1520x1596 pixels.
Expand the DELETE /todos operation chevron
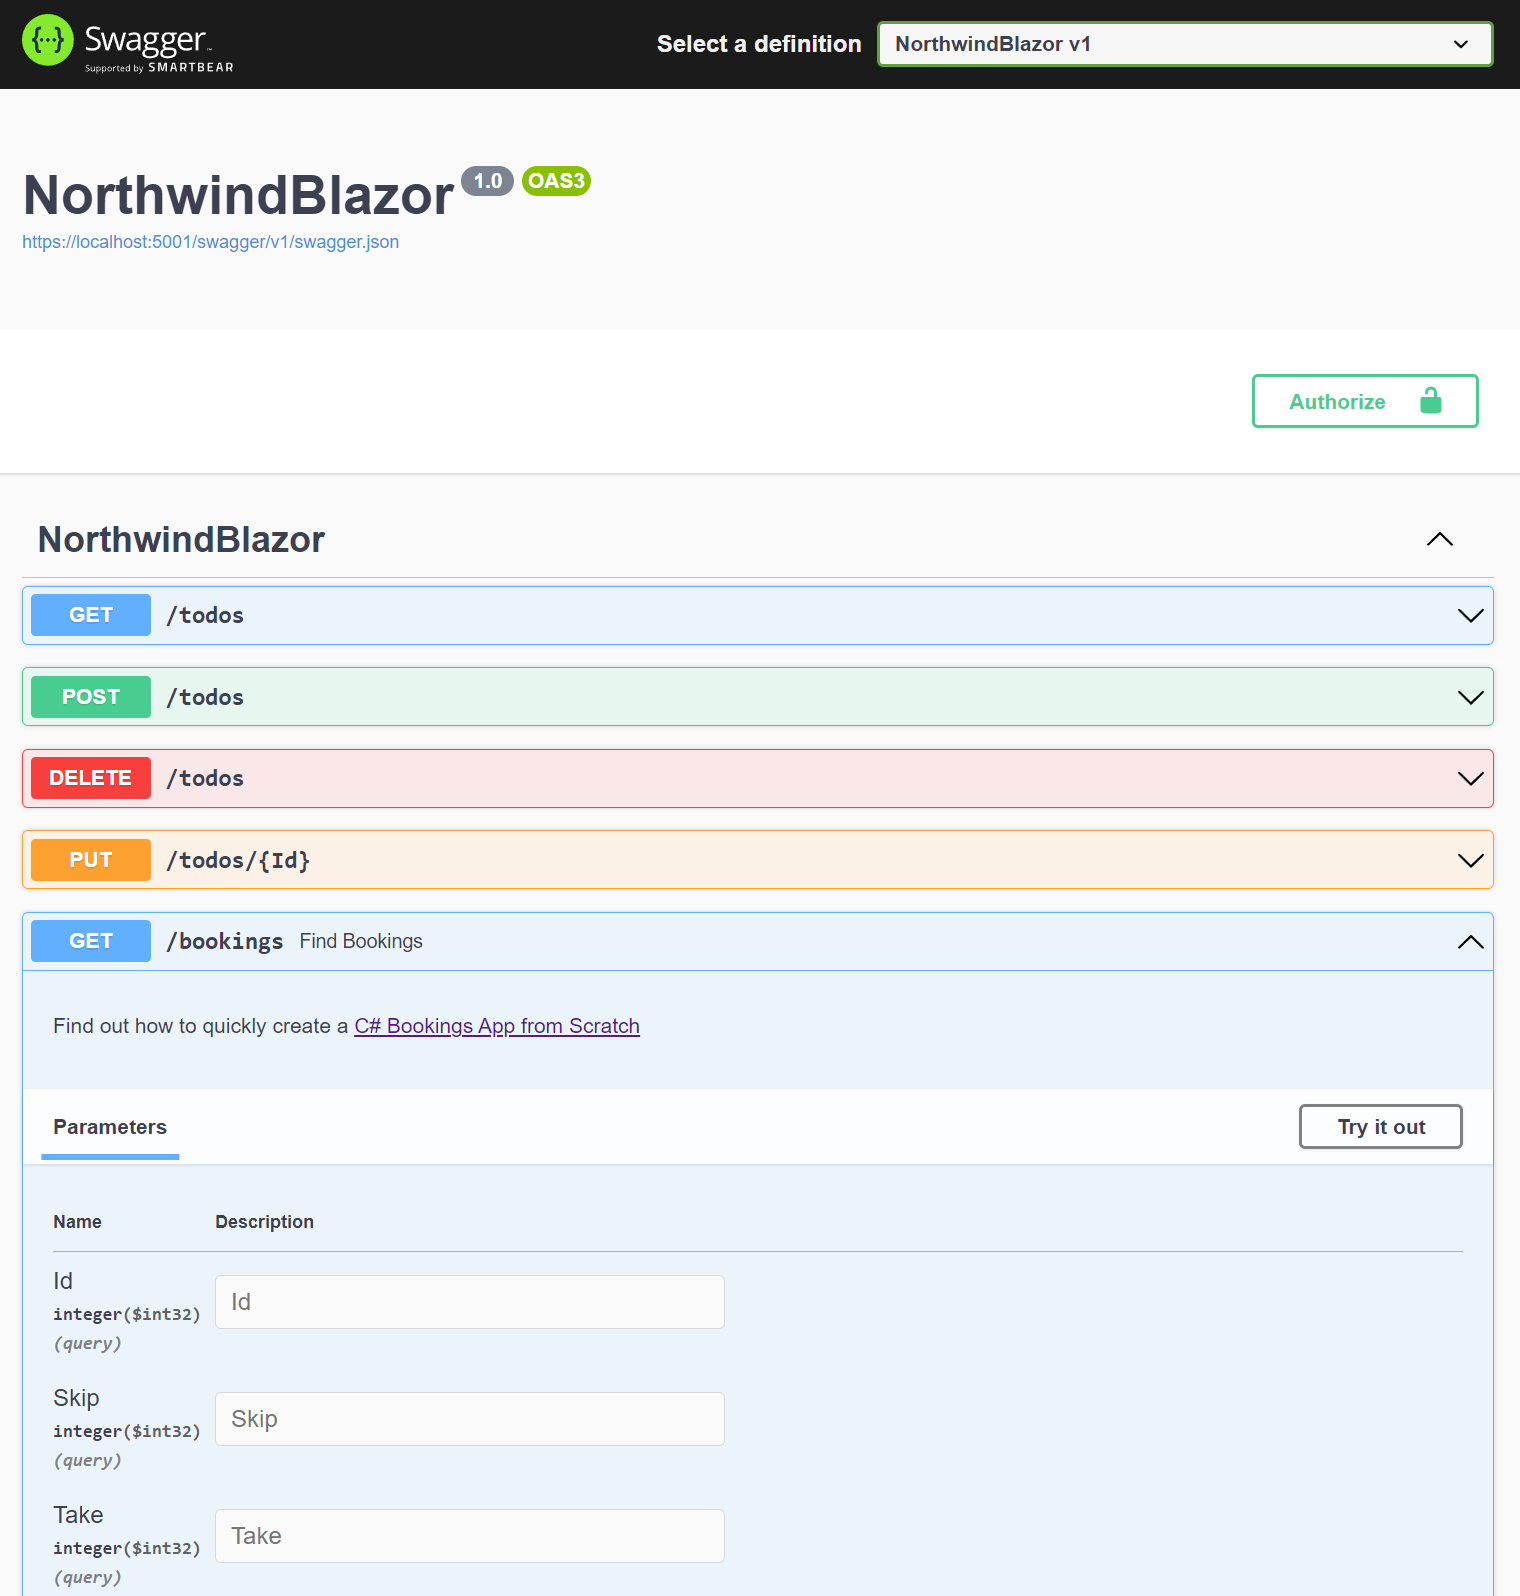click(1470, 779)
